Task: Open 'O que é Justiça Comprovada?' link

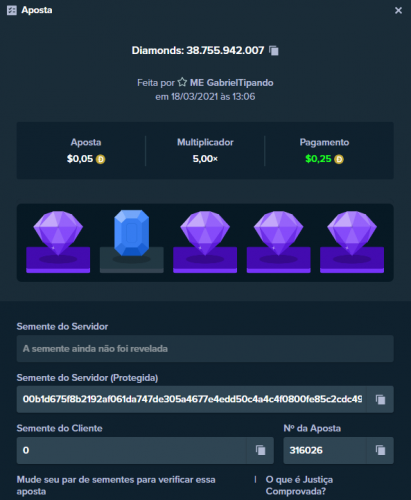Action: 299,485
